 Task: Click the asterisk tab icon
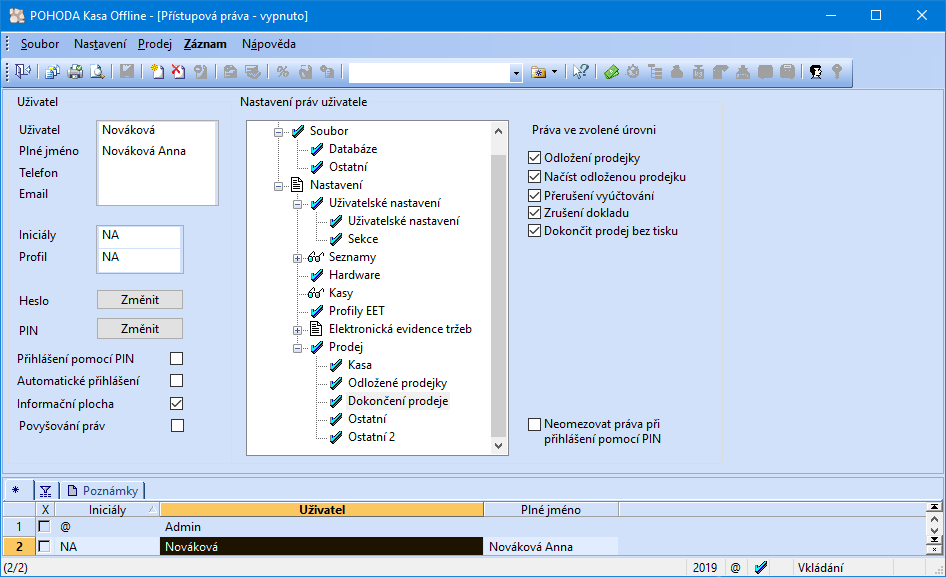click(16, 491)
